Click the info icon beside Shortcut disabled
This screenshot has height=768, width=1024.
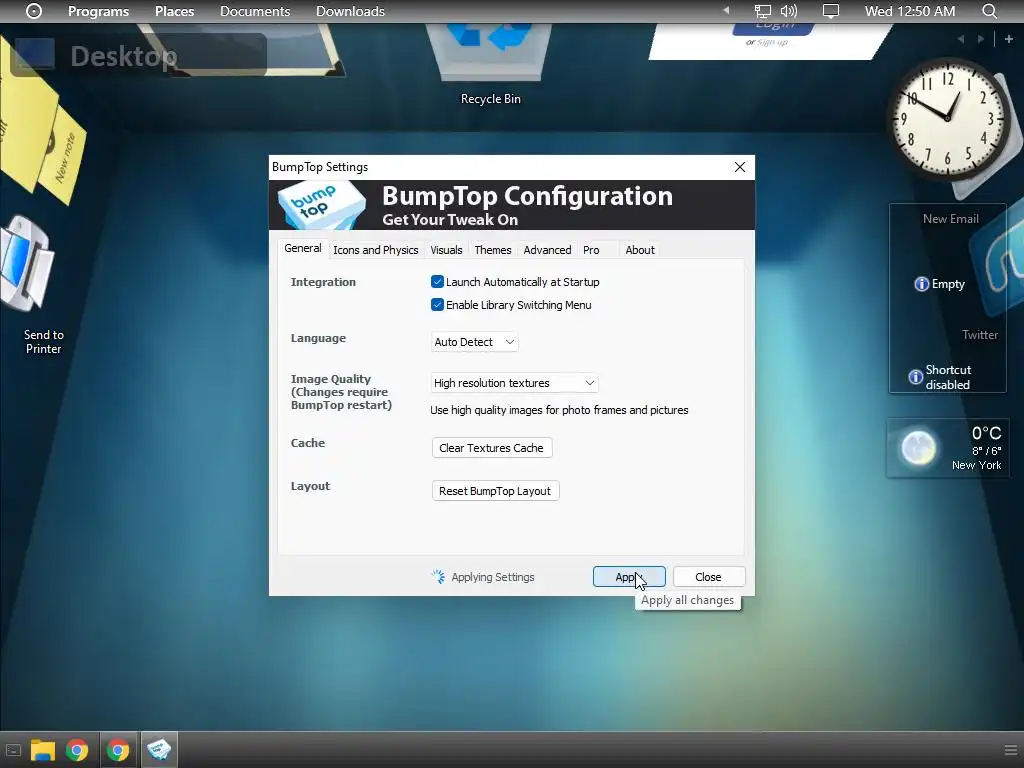(916, 377)
